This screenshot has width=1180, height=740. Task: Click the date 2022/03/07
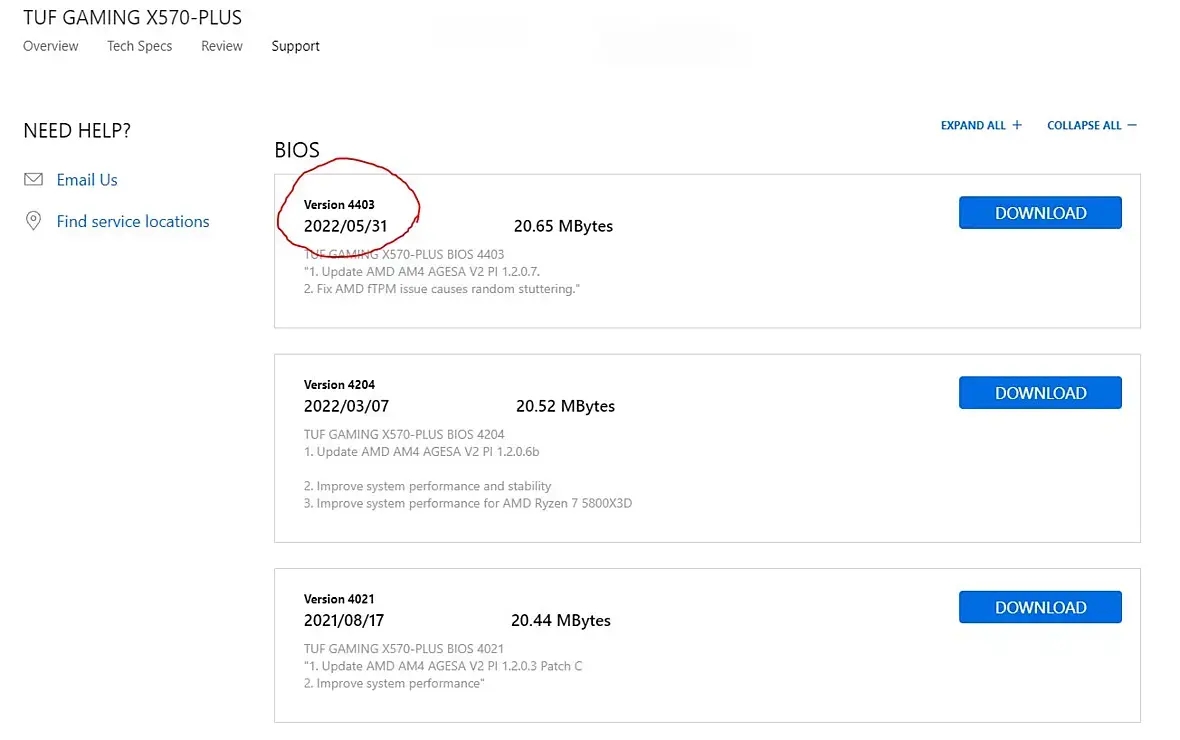tap(346, 406)
